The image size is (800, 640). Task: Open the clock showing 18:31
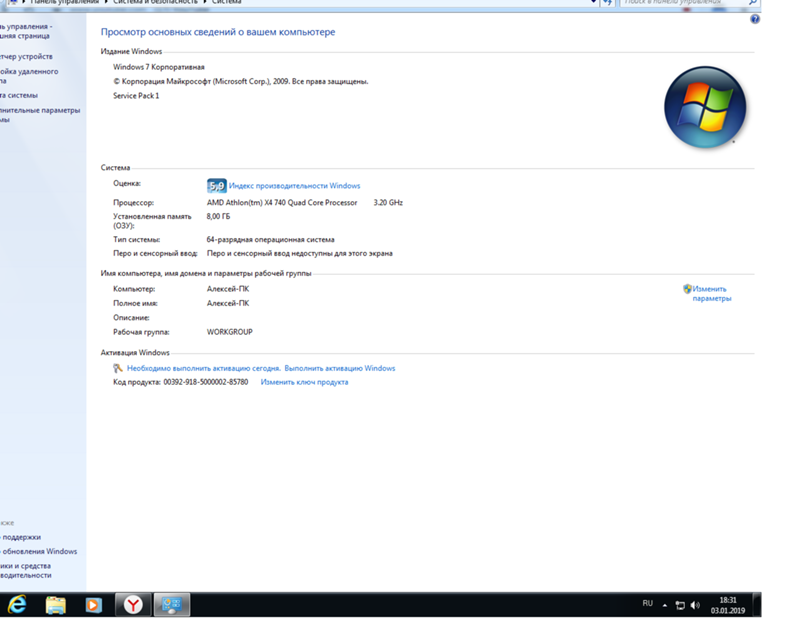click(x=728, y=605)
